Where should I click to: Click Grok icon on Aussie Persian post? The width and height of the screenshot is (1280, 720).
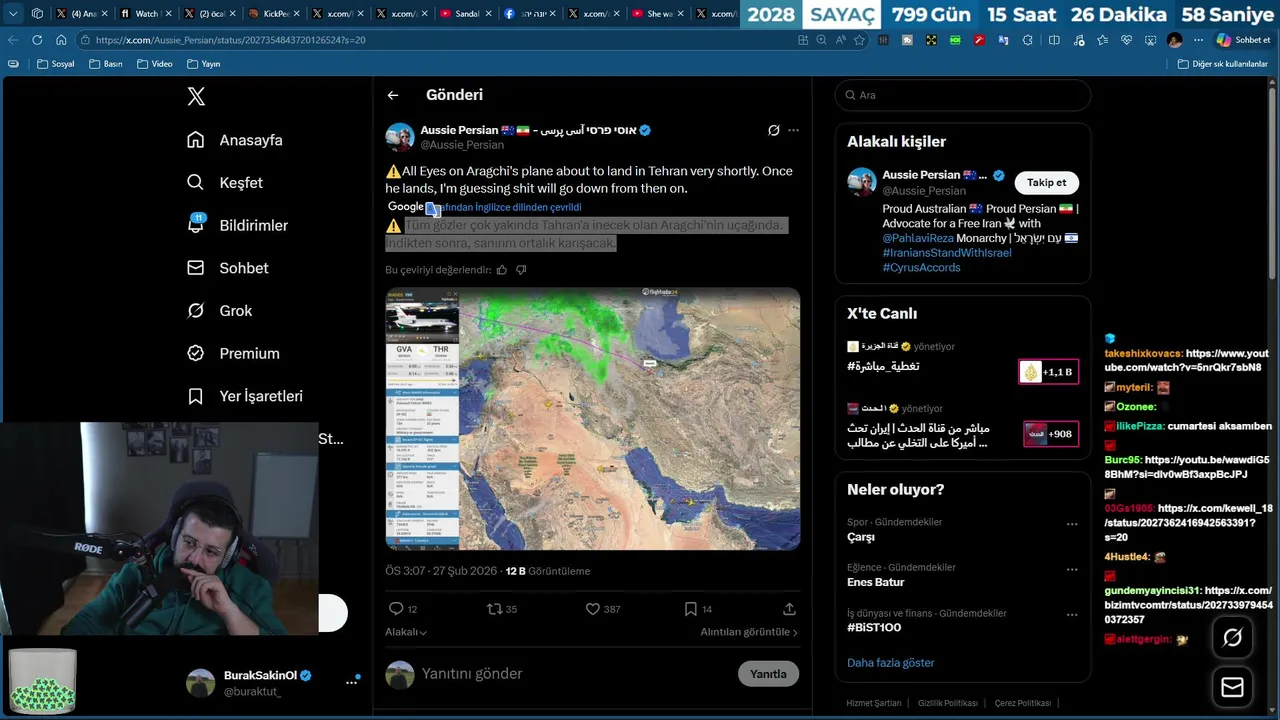pos(773,130)
